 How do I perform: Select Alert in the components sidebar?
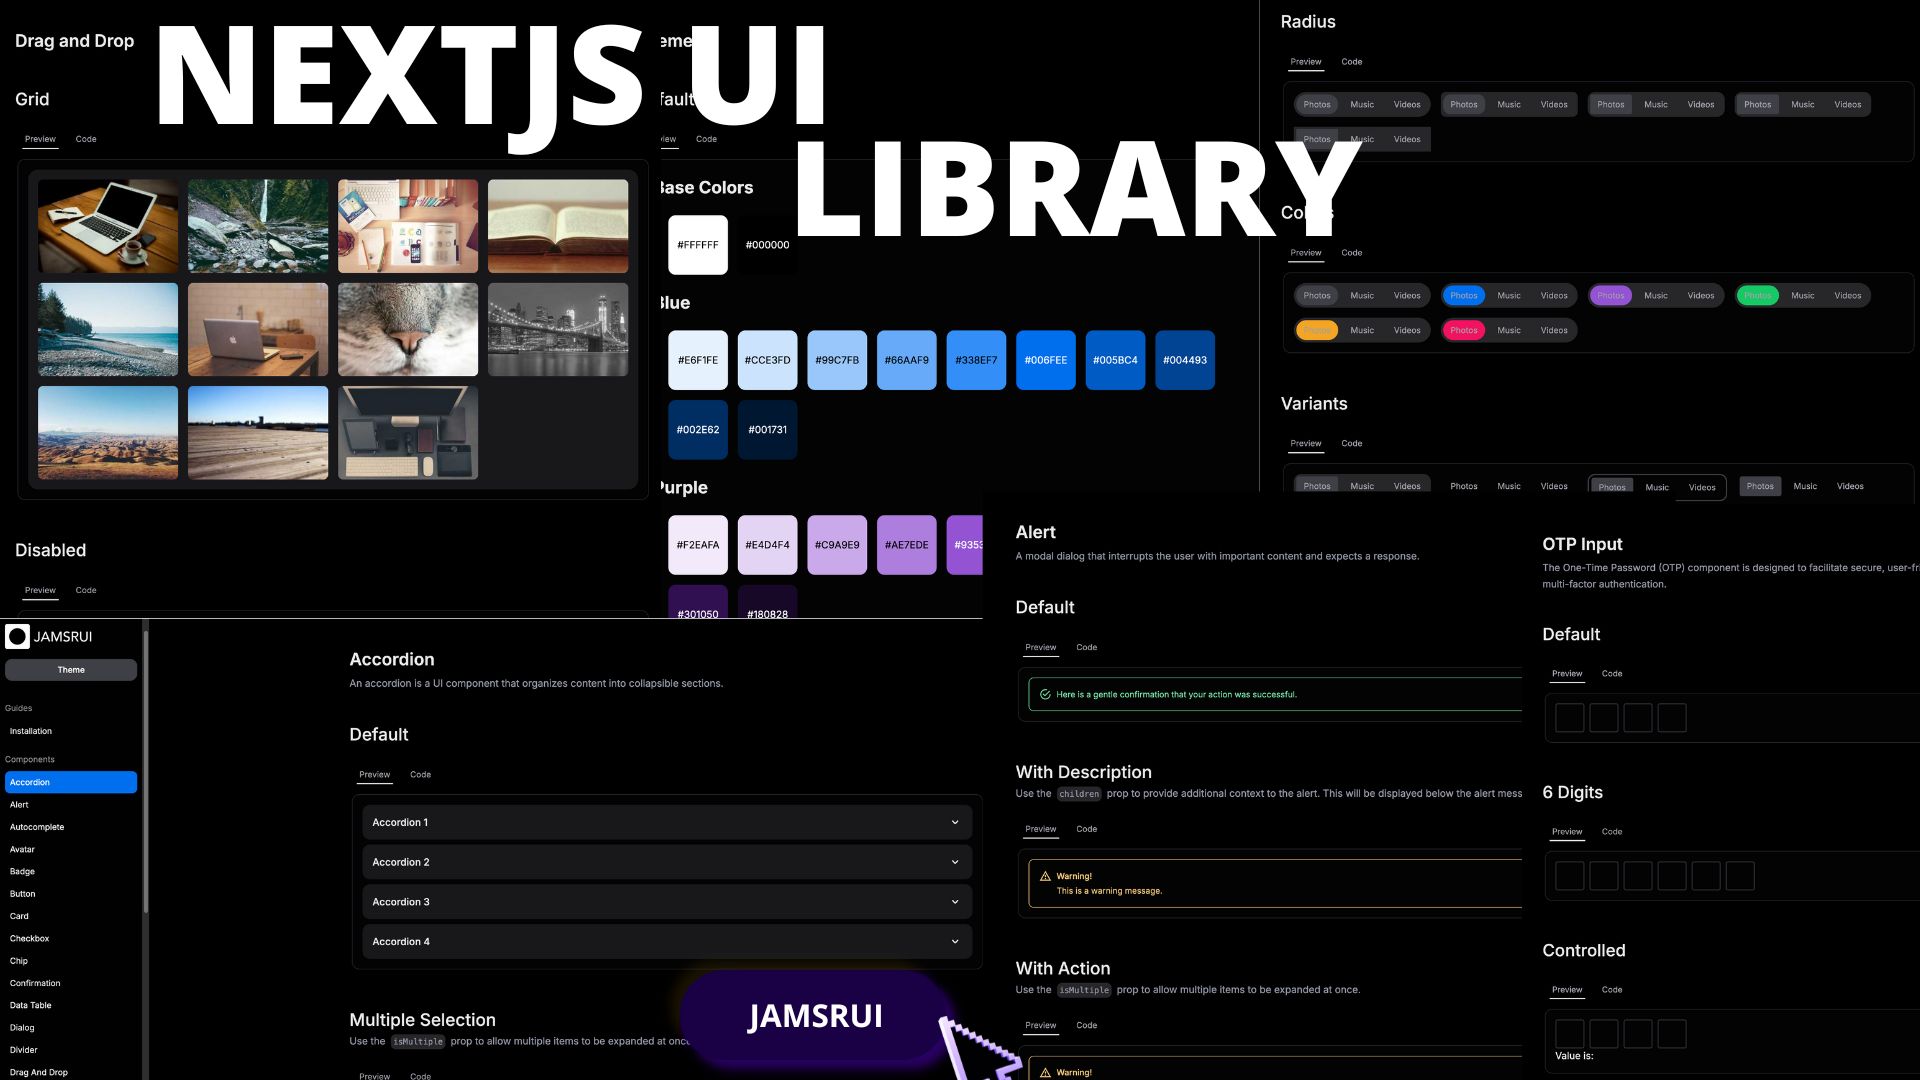pos(20,804)
